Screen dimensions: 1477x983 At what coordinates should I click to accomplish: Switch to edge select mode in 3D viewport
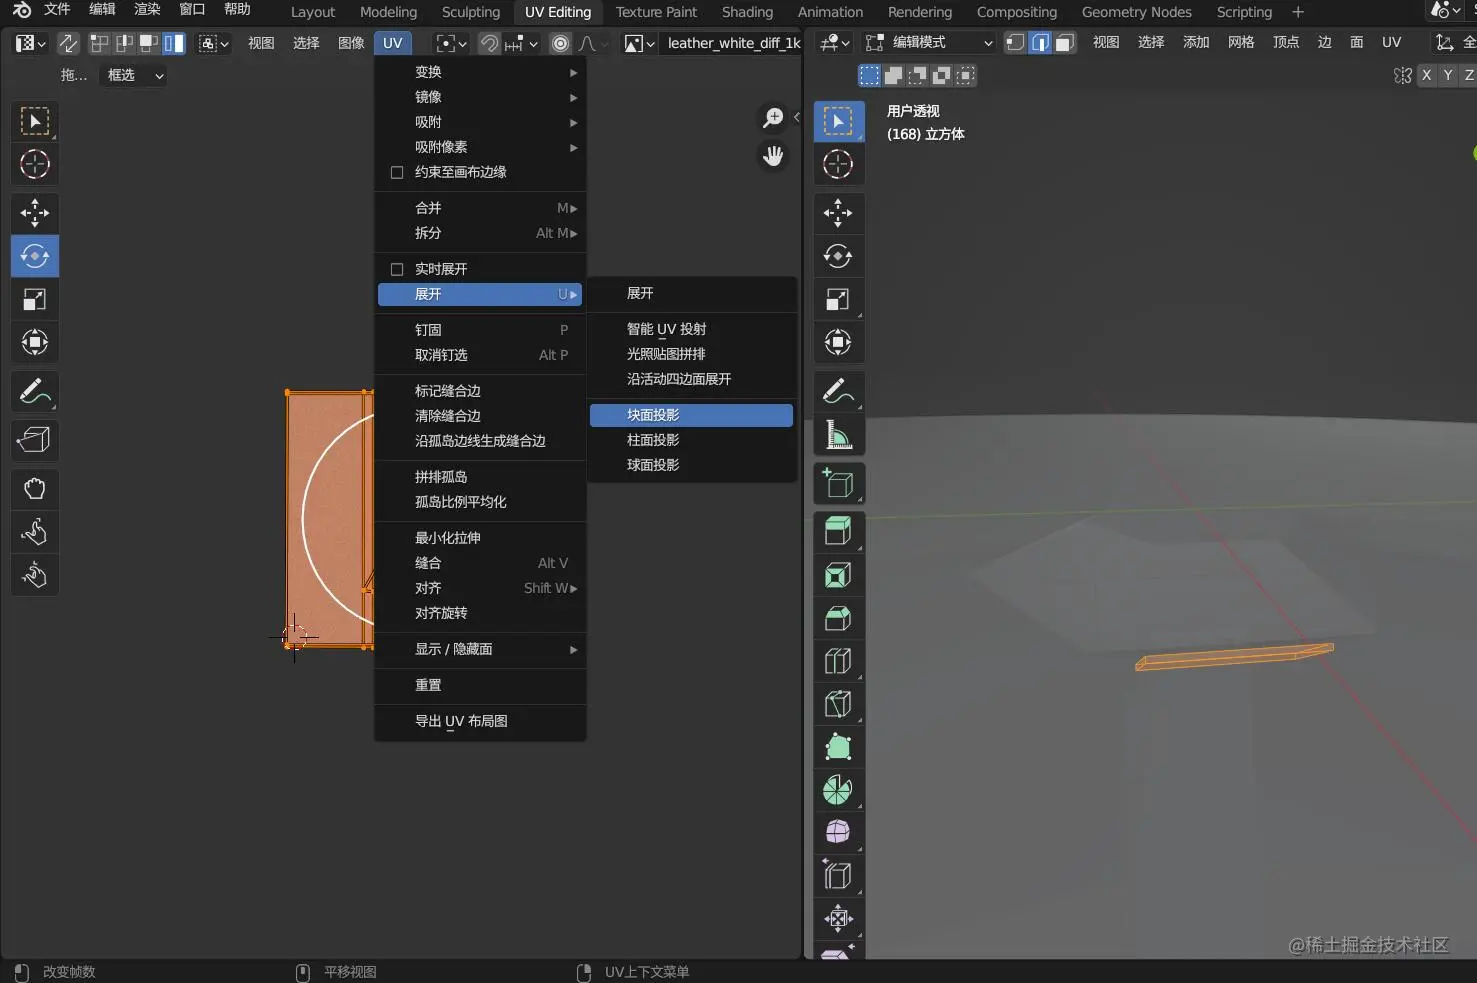1040,42
